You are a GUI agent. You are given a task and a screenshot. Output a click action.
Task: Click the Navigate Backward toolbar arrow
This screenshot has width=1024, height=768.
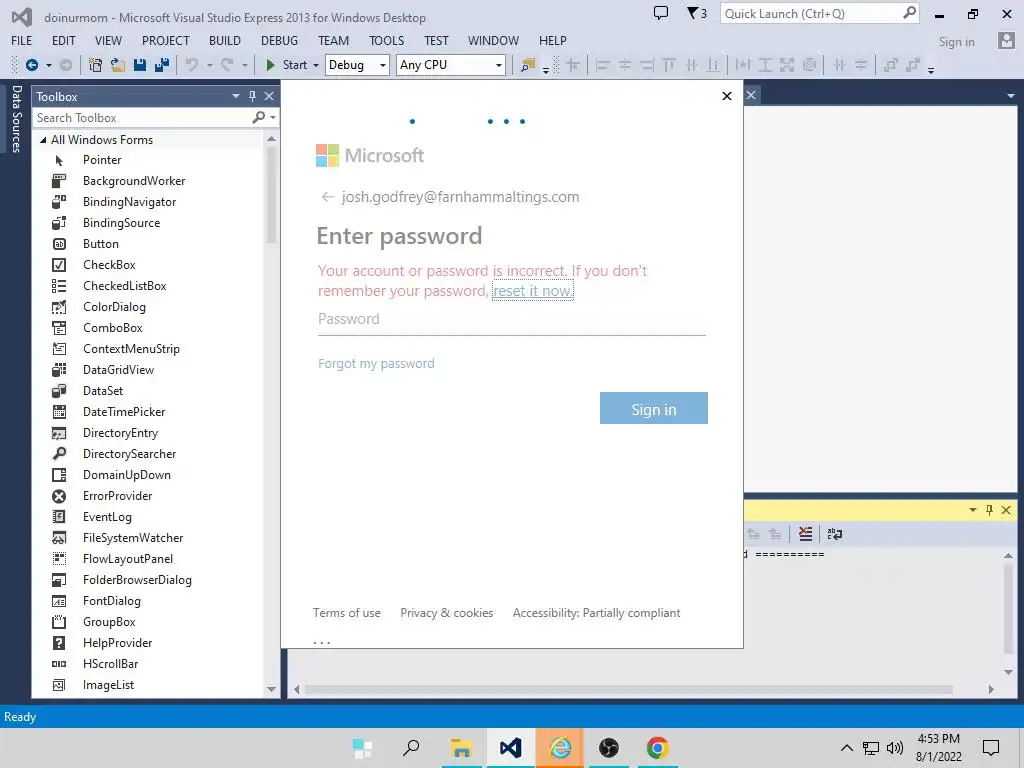click(31, 65)
